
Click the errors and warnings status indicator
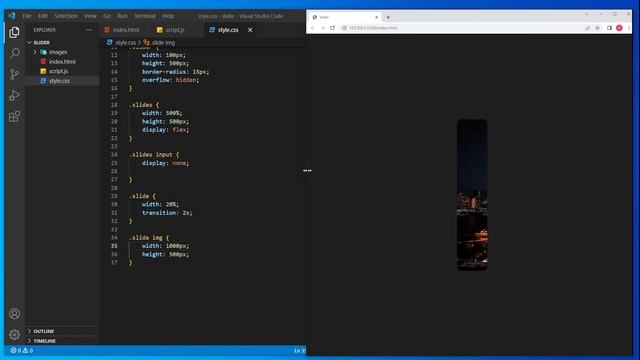point(22,350)
